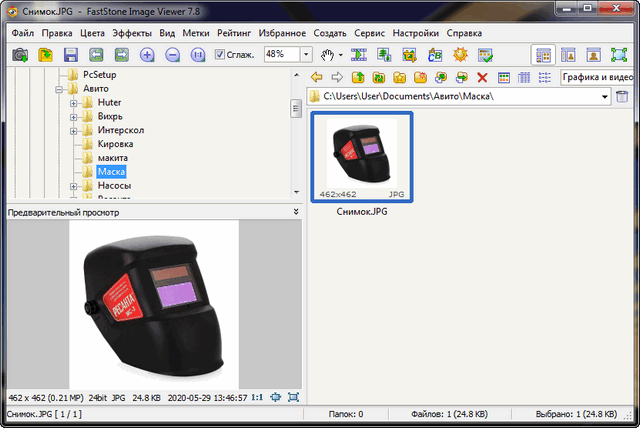Select the Кировка folder in tree
This screenshot has height=428, width=640.
point(115,144)
